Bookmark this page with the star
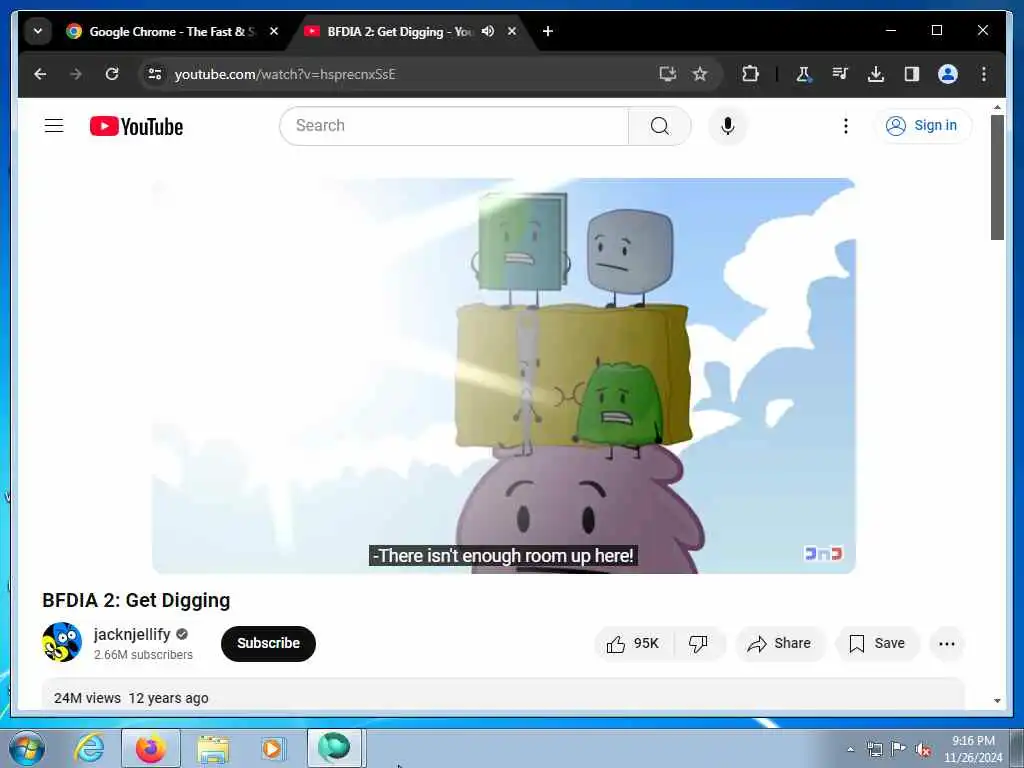The height and width of the screenshot is (768, 1024). (x=700, y=74)
